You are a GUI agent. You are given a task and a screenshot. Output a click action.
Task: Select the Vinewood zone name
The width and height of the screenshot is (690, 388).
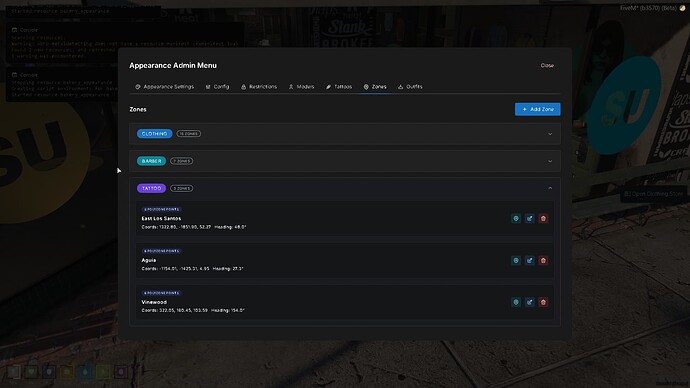[x=154, y=302]
